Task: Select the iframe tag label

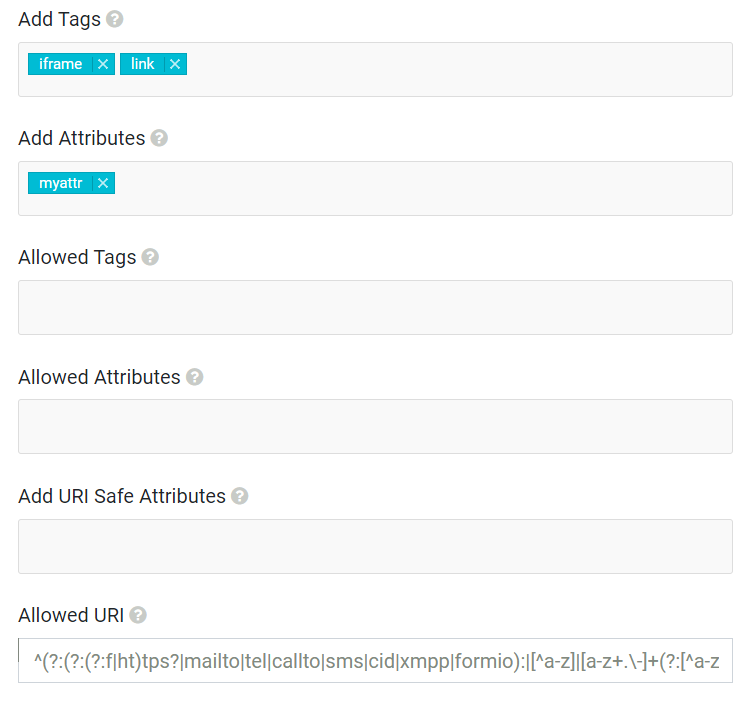Action: pos(61,64)
